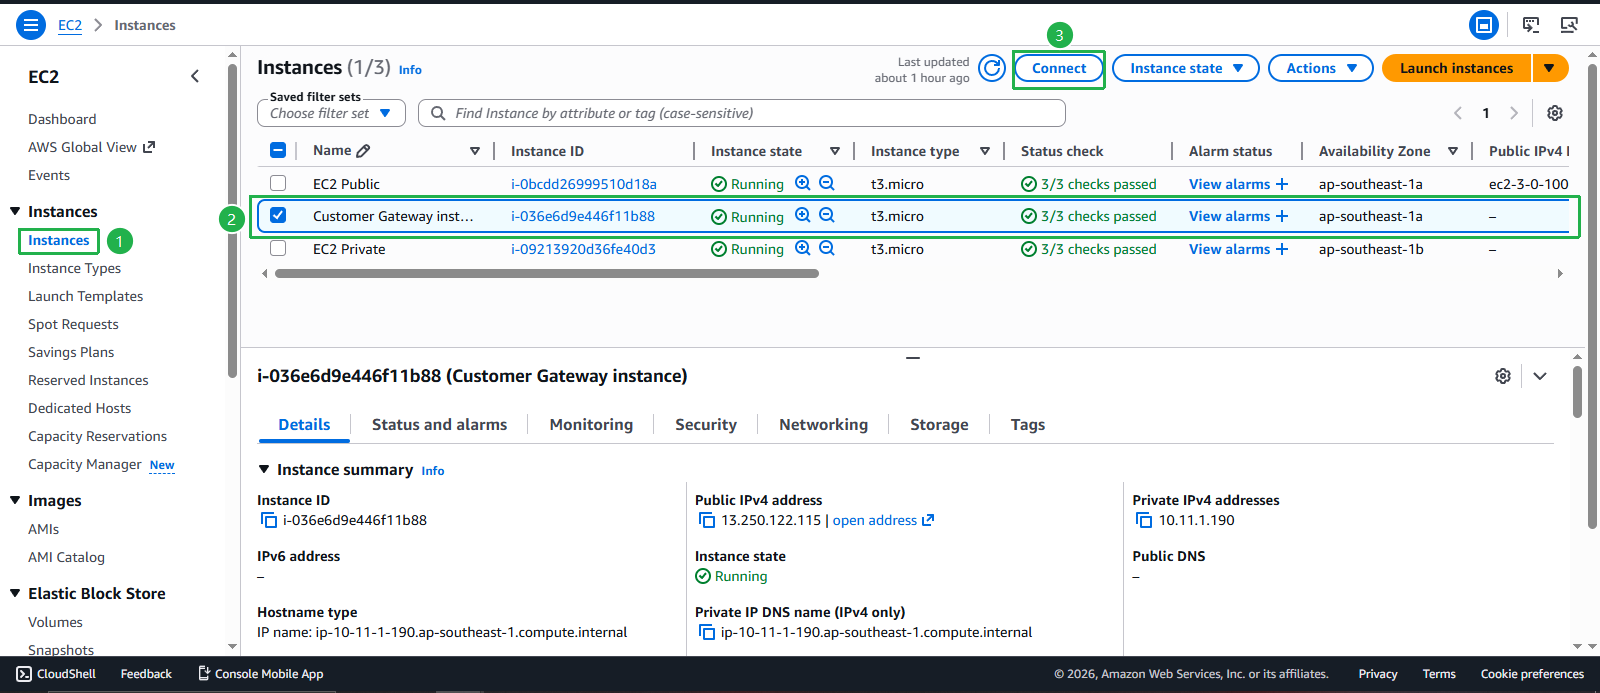
Task: Click the panel resize handle bar
Action: coord(913,357)
